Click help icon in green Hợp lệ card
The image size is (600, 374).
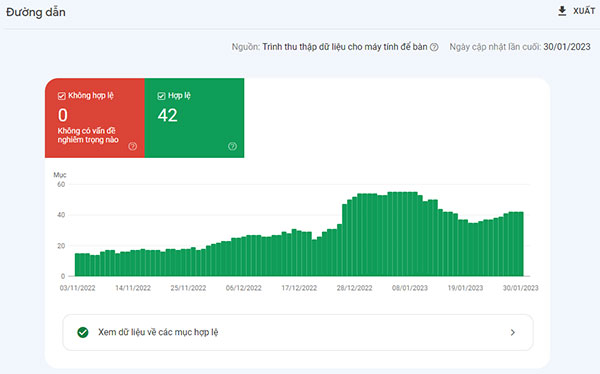coord(232,146)
